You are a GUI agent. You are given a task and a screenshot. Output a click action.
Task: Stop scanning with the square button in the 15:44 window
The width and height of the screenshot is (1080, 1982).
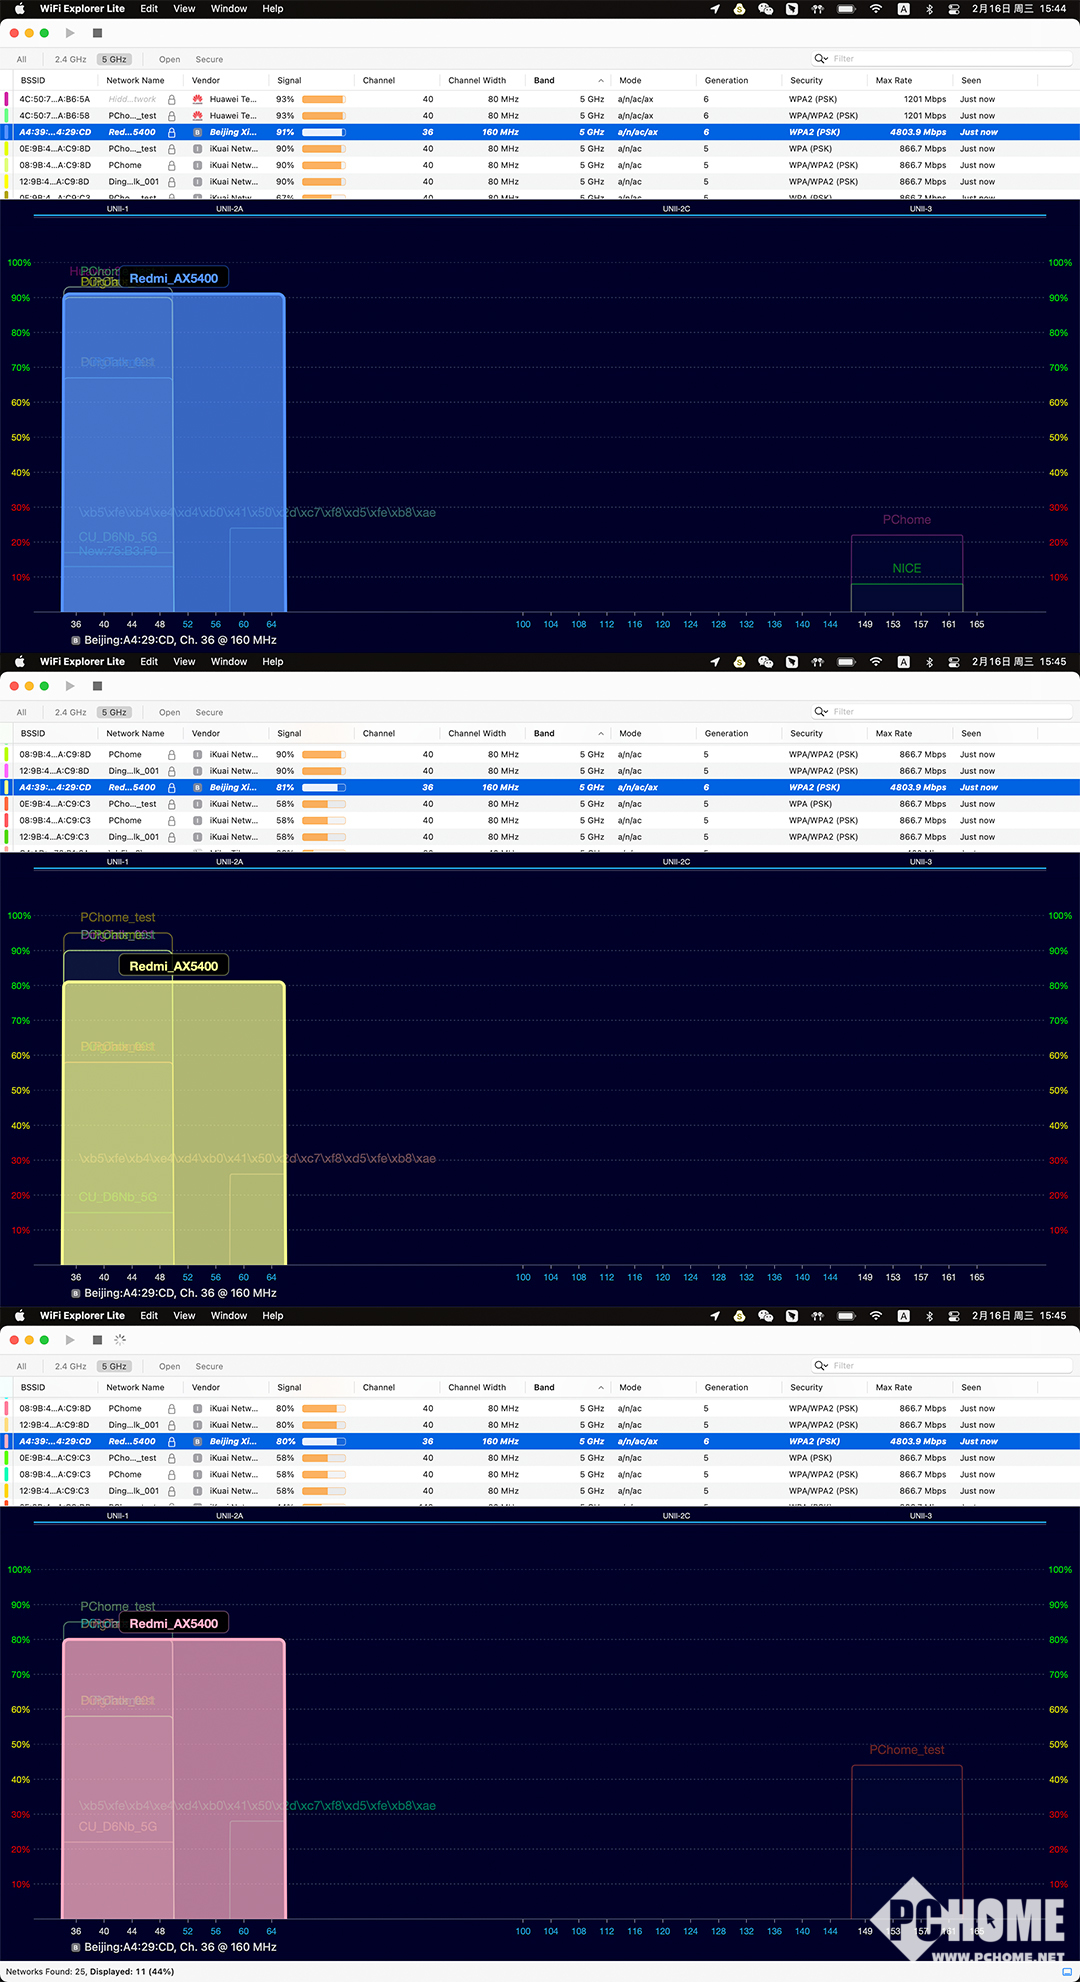pos(97,33)
